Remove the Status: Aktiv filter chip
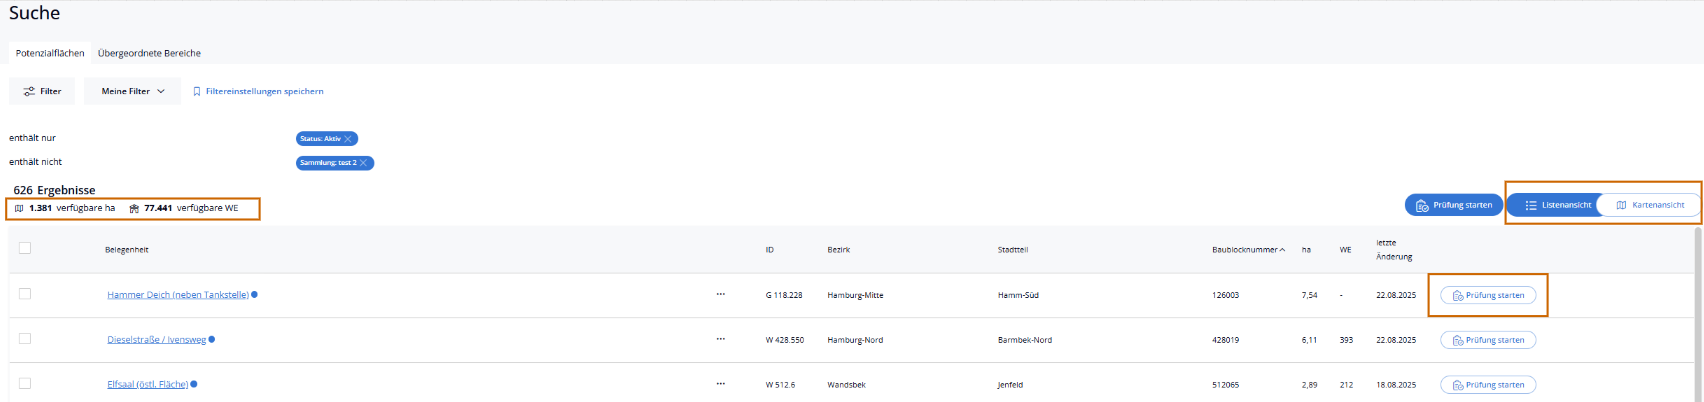 pyautogui.click(x=348, y=139)
